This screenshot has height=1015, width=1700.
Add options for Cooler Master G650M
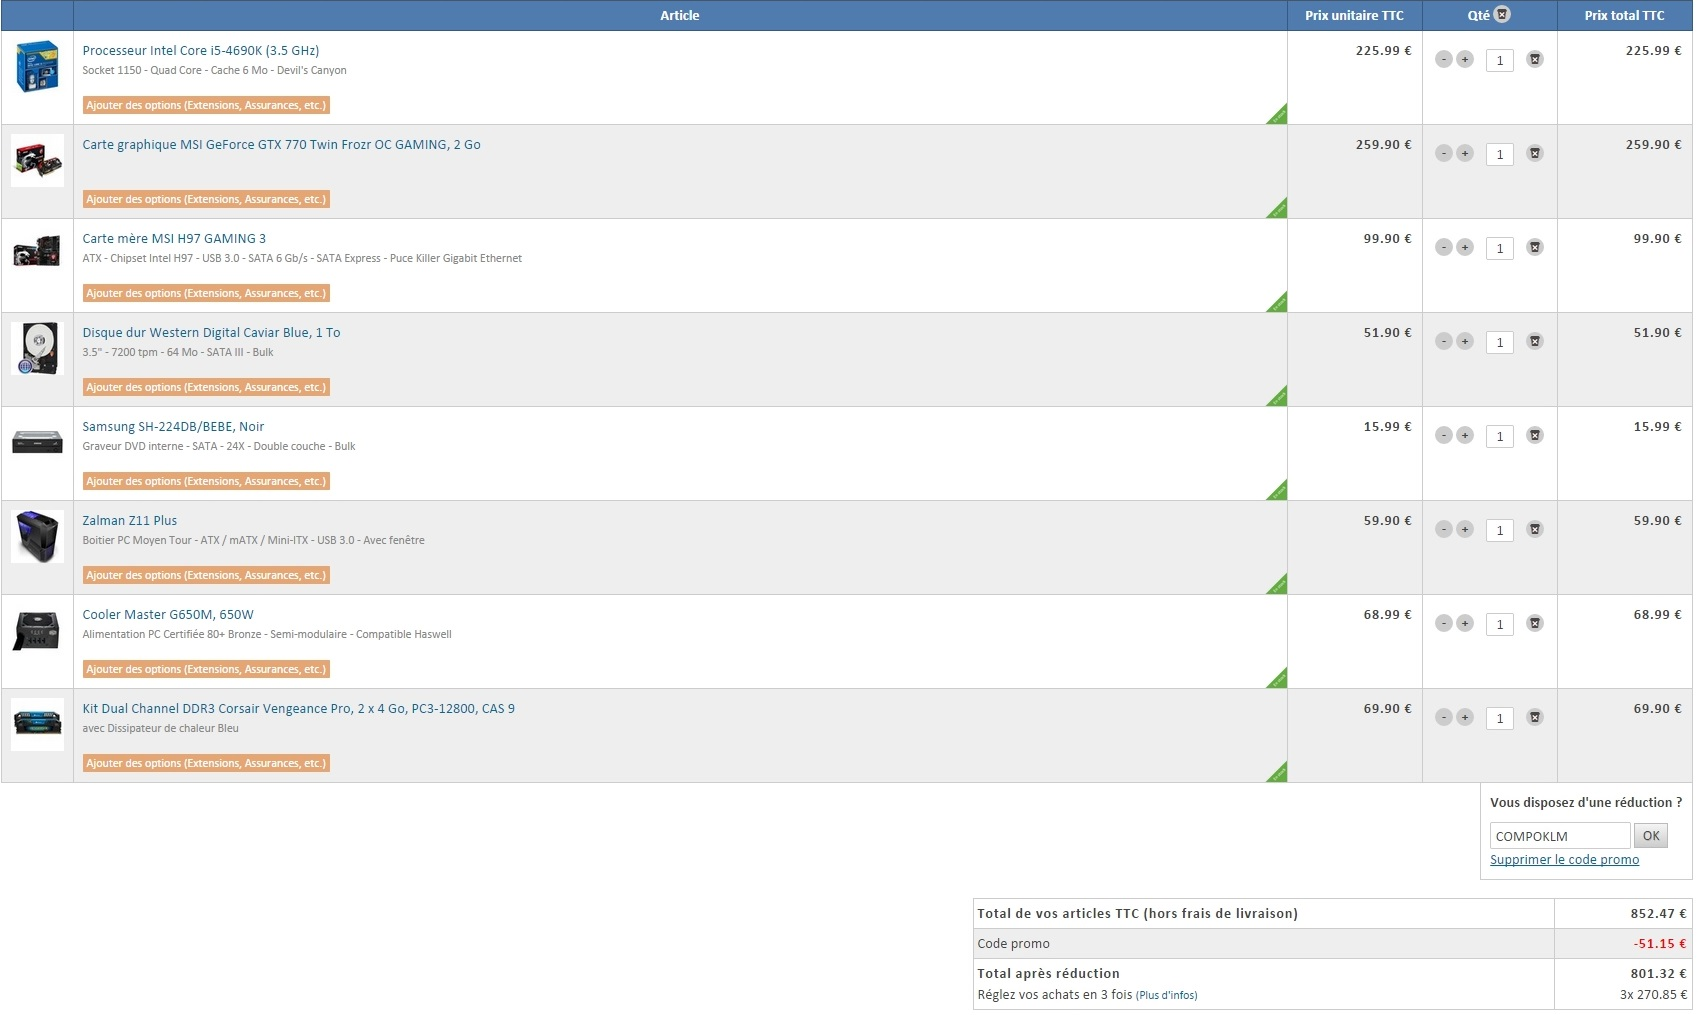click(206, 669)
